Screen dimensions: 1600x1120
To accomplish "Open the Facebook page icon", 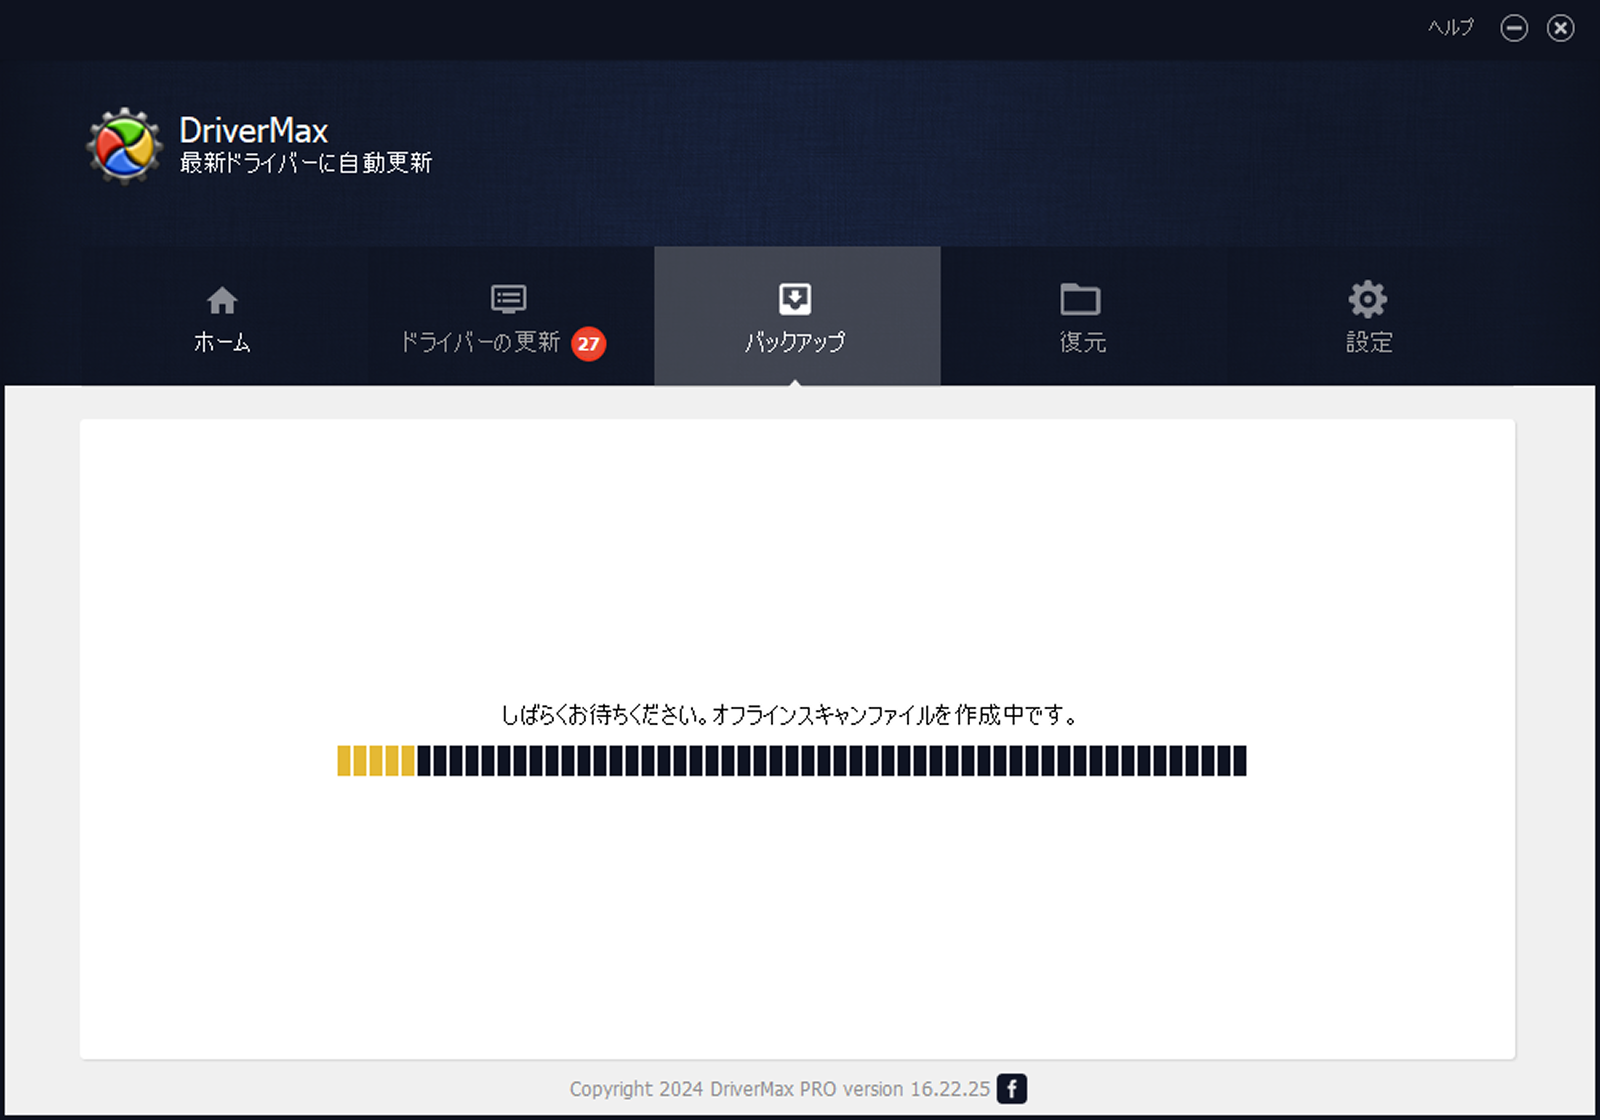I will pyautogui.click(x=1012, y=1088).
